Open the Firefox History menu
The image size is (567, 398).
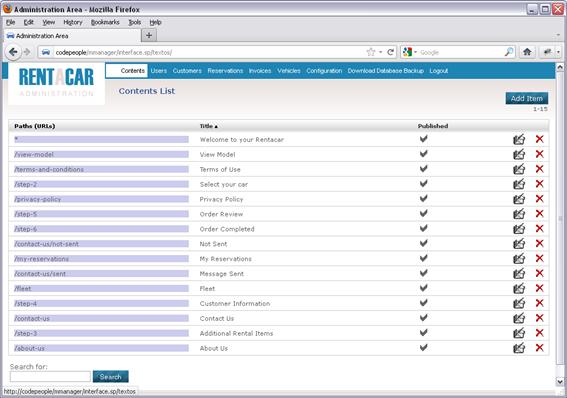coord(73,22)
